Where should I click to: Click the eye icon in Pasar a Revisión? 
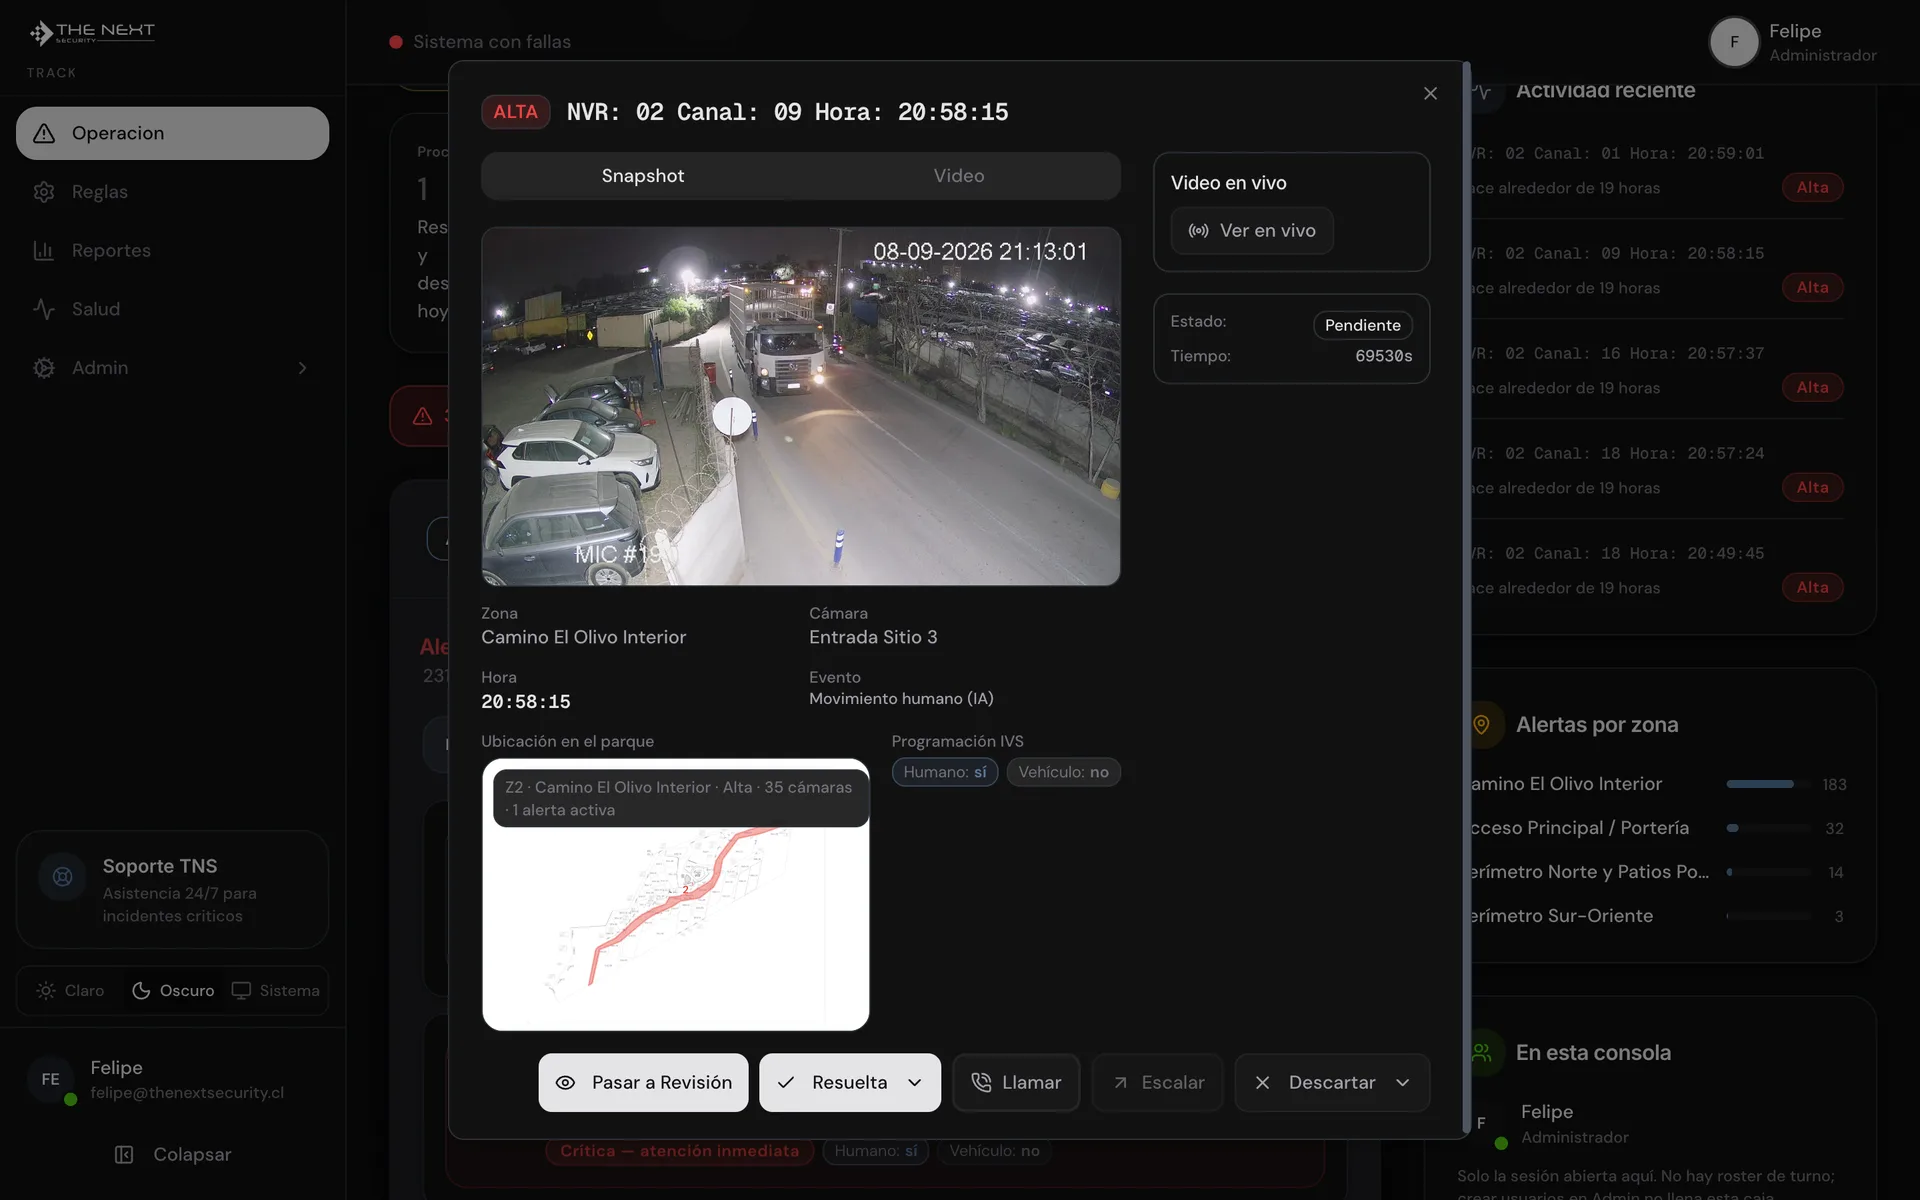565,1083
